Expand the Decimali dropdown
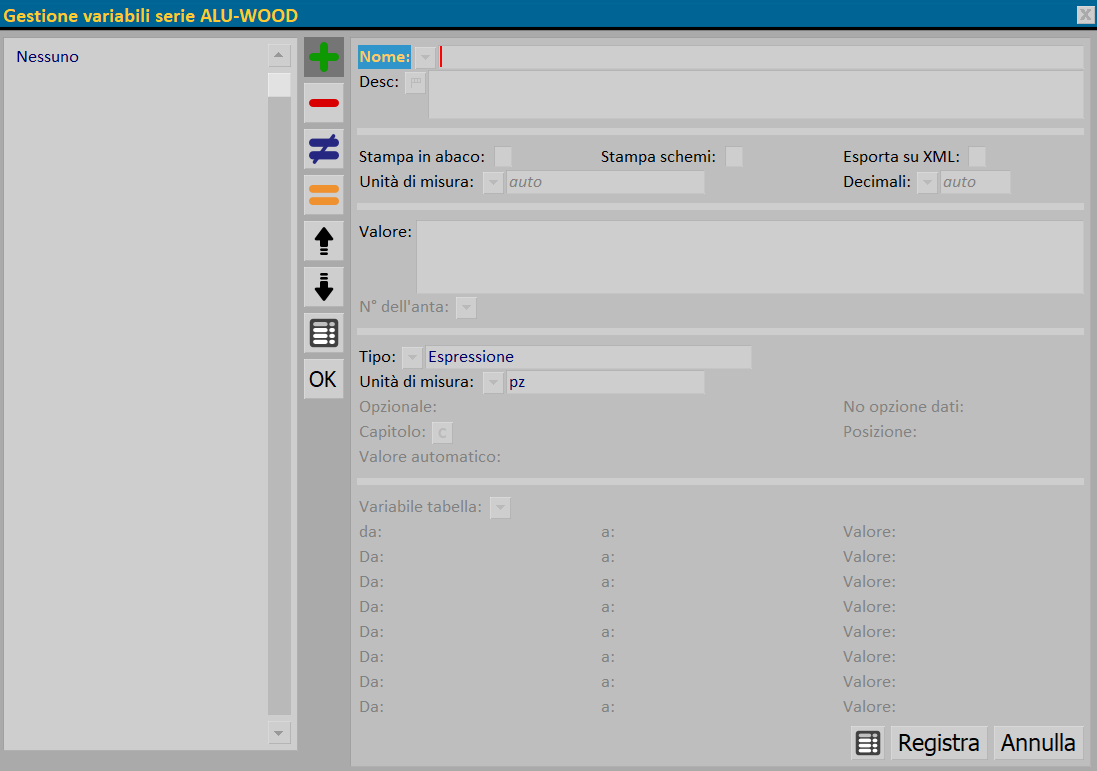This screenshot has height=771, width=1097. [x=927, y=183]
